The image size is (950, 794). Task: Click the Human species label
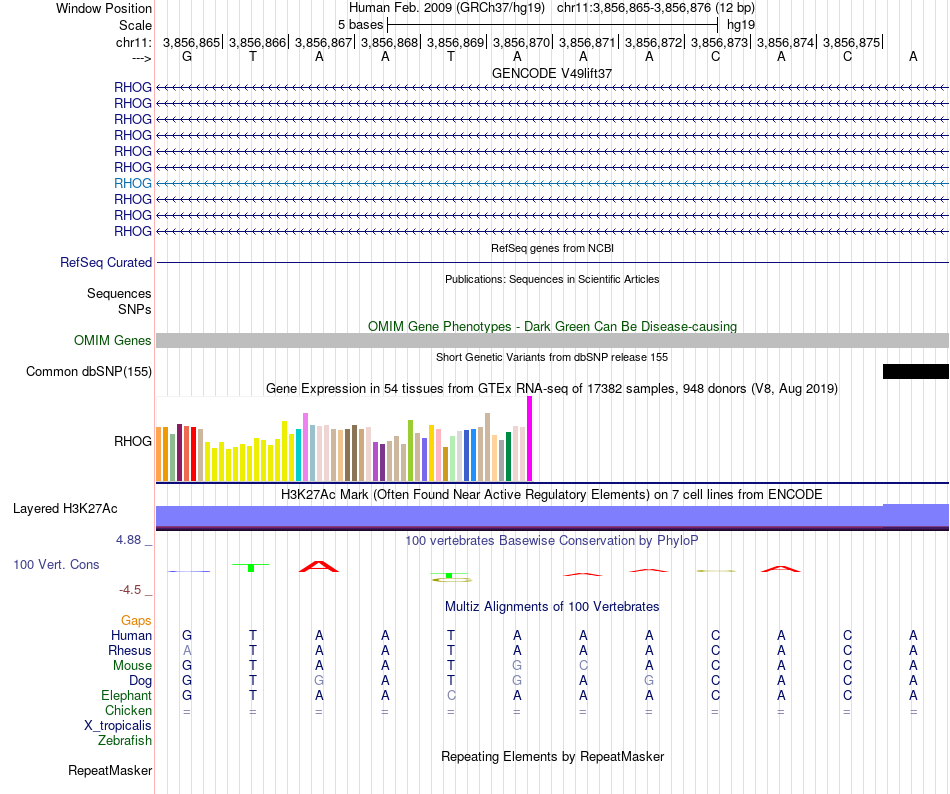[x=131, y=635]
